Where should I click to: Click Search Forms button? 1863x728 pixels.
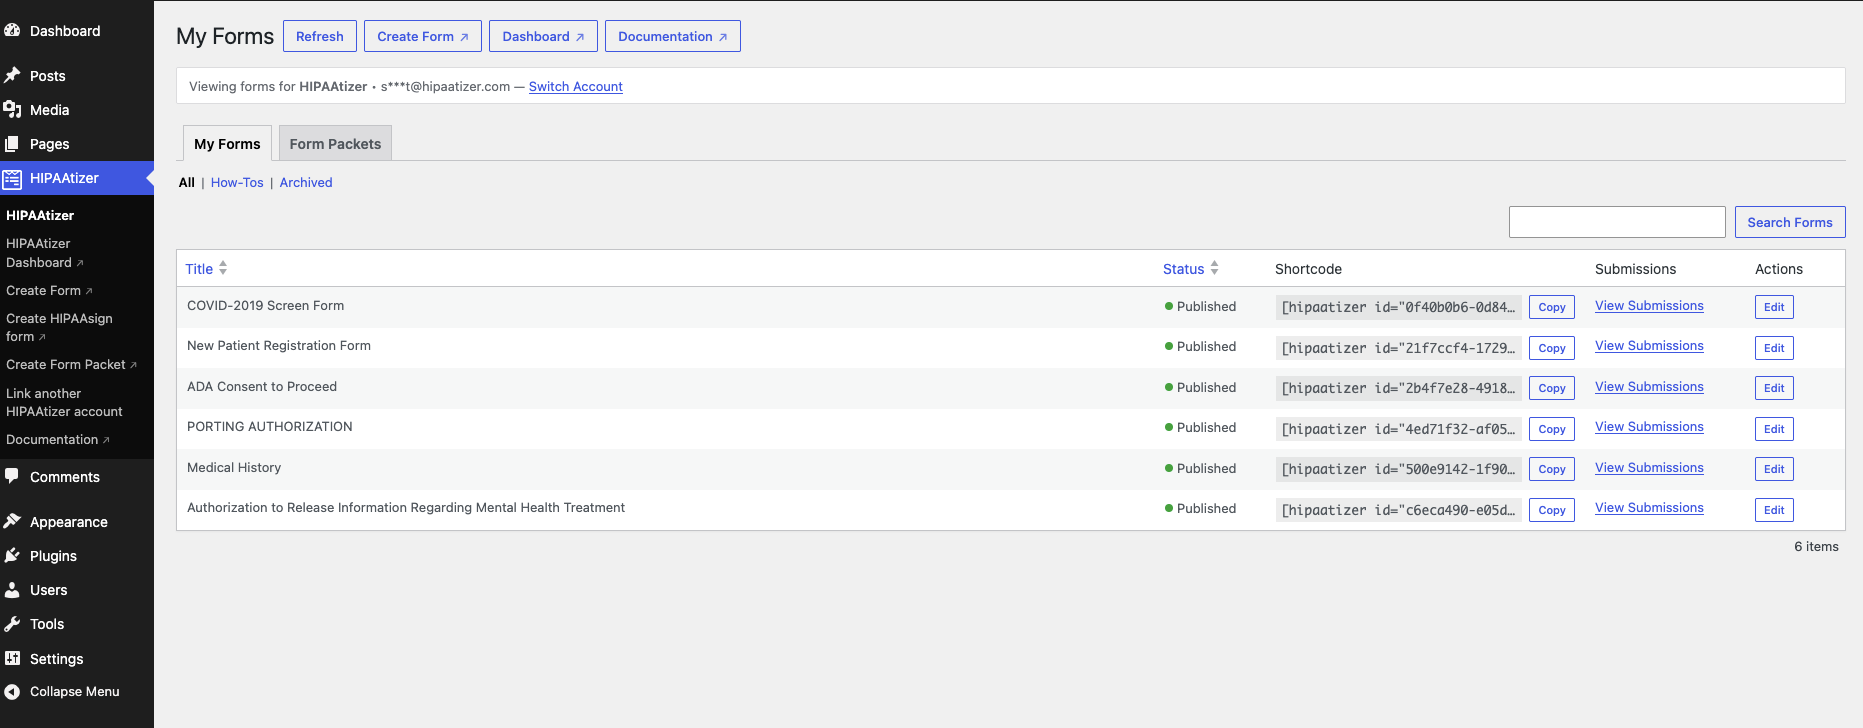1790,222
